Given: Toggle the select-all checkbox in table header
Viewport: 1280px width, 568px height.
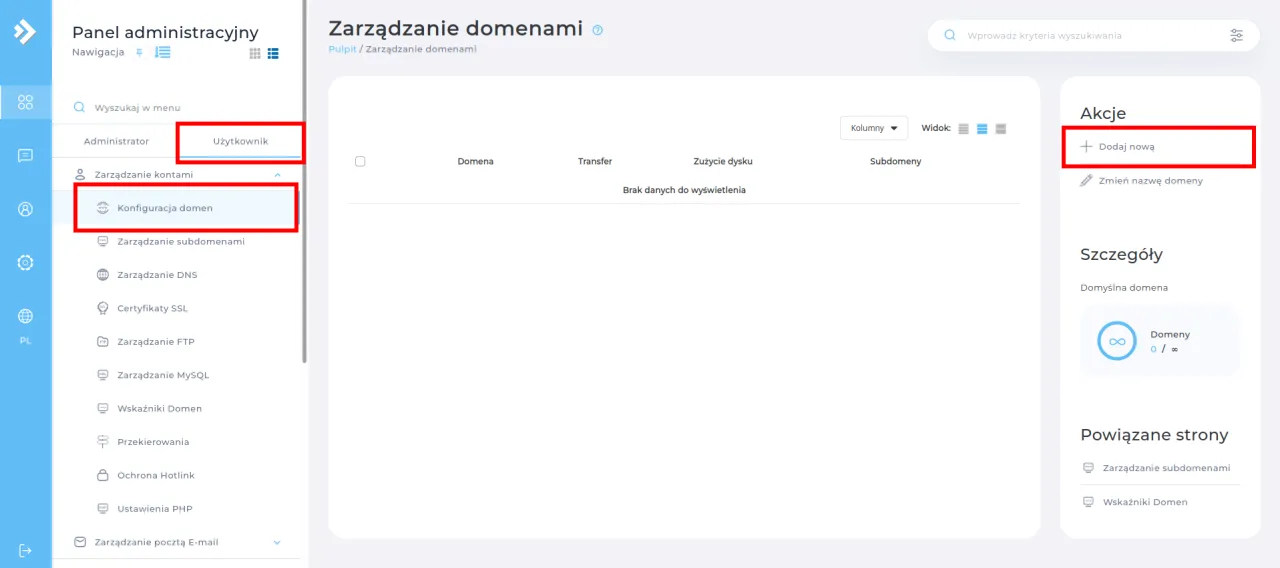Looking at the screenshot, I should point(360,161).
